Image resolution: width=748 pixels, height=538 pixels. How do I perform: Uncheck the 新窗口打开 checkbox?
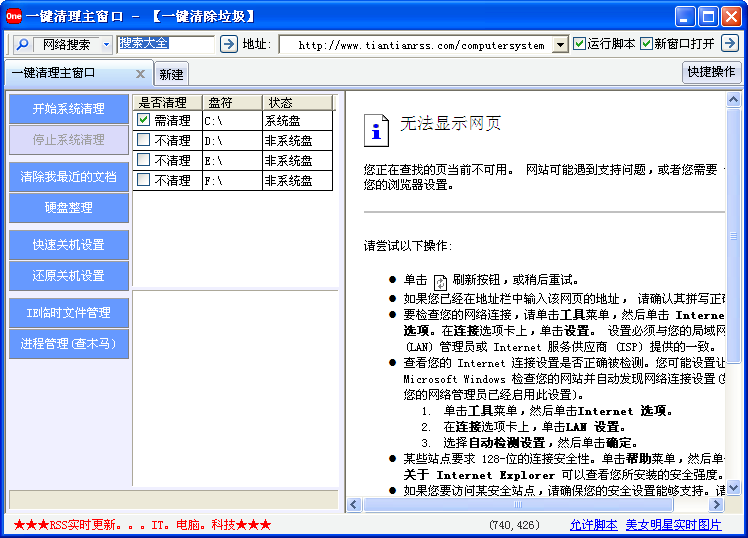[647, 44]
